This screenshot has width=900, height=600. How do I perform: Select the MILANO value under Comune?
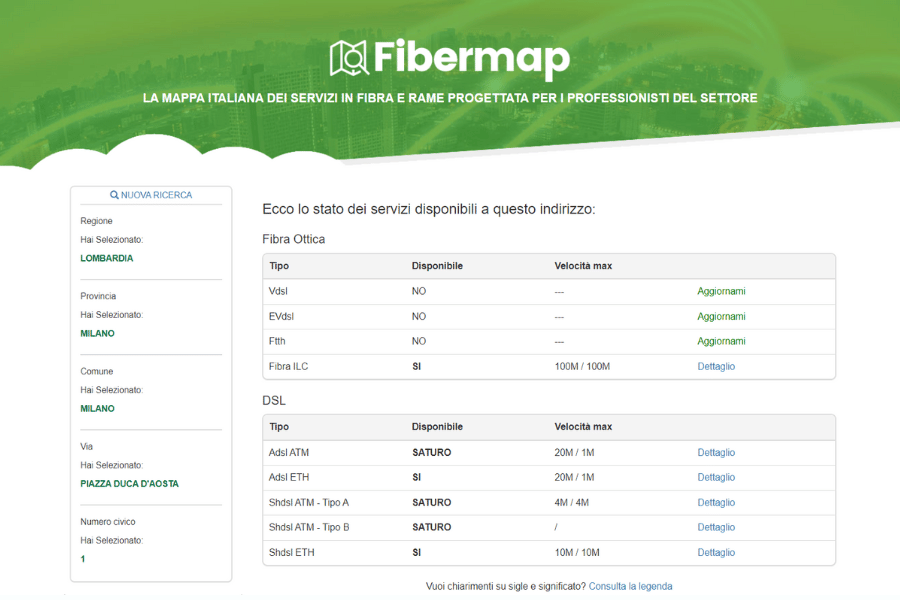pyautogui.click(x=98, y=409)
